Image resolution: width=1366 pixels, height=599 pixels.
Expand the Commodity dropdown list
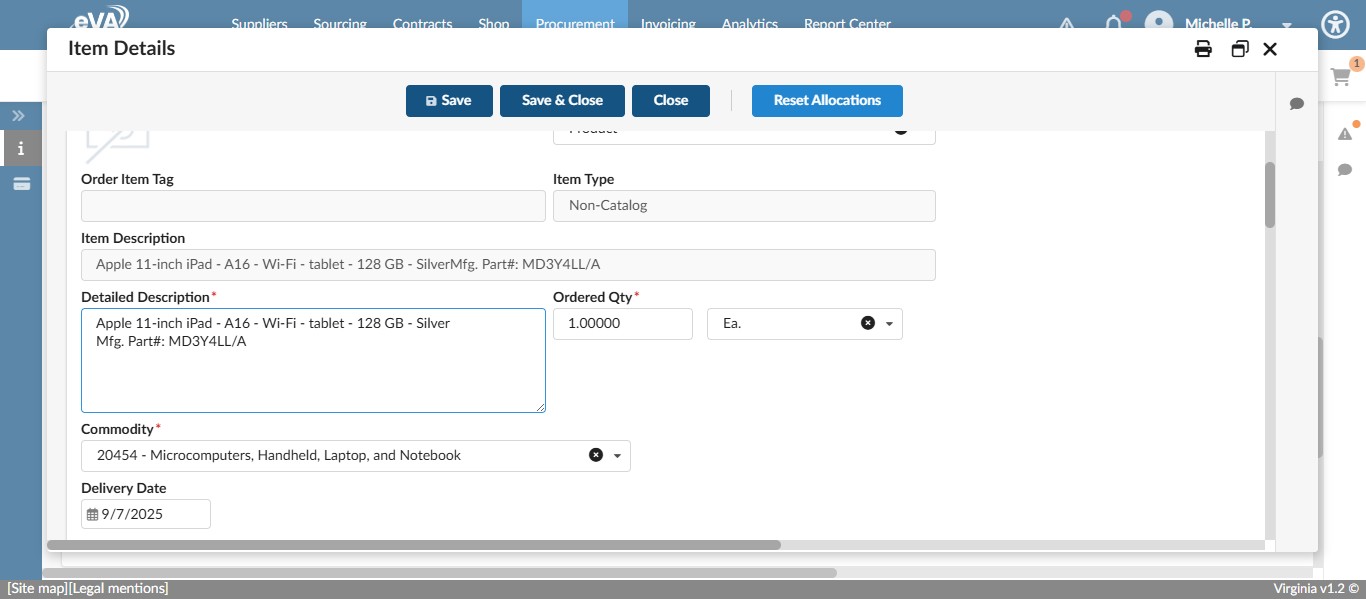(x=618, y=455)
